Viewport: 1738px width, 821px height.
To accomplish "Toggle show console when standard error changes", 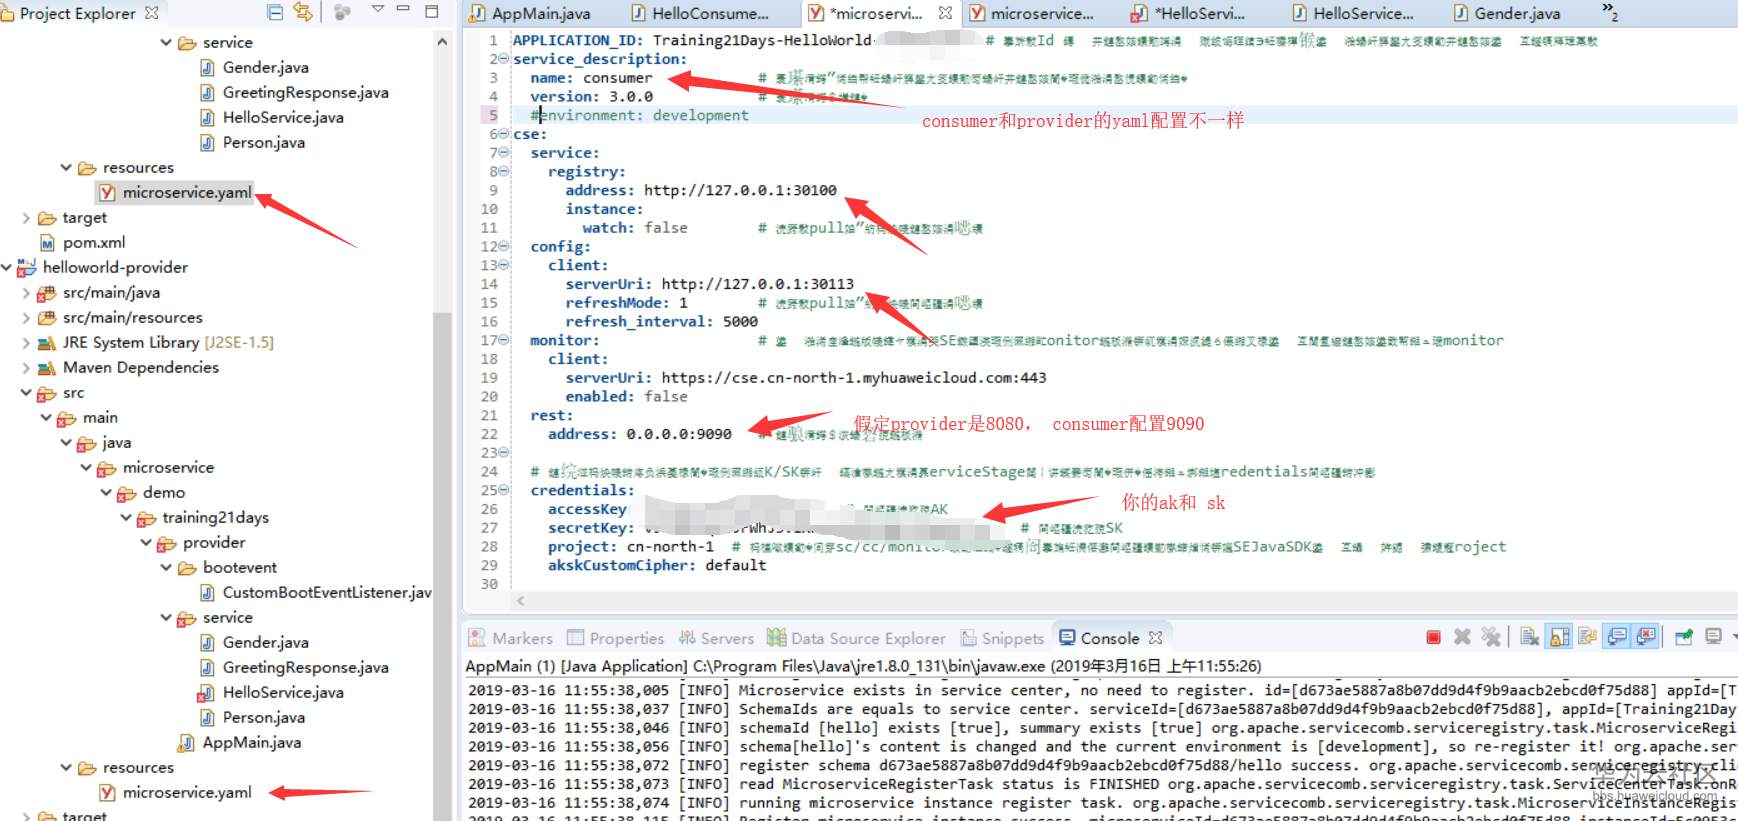I will tap(1646, 637).
